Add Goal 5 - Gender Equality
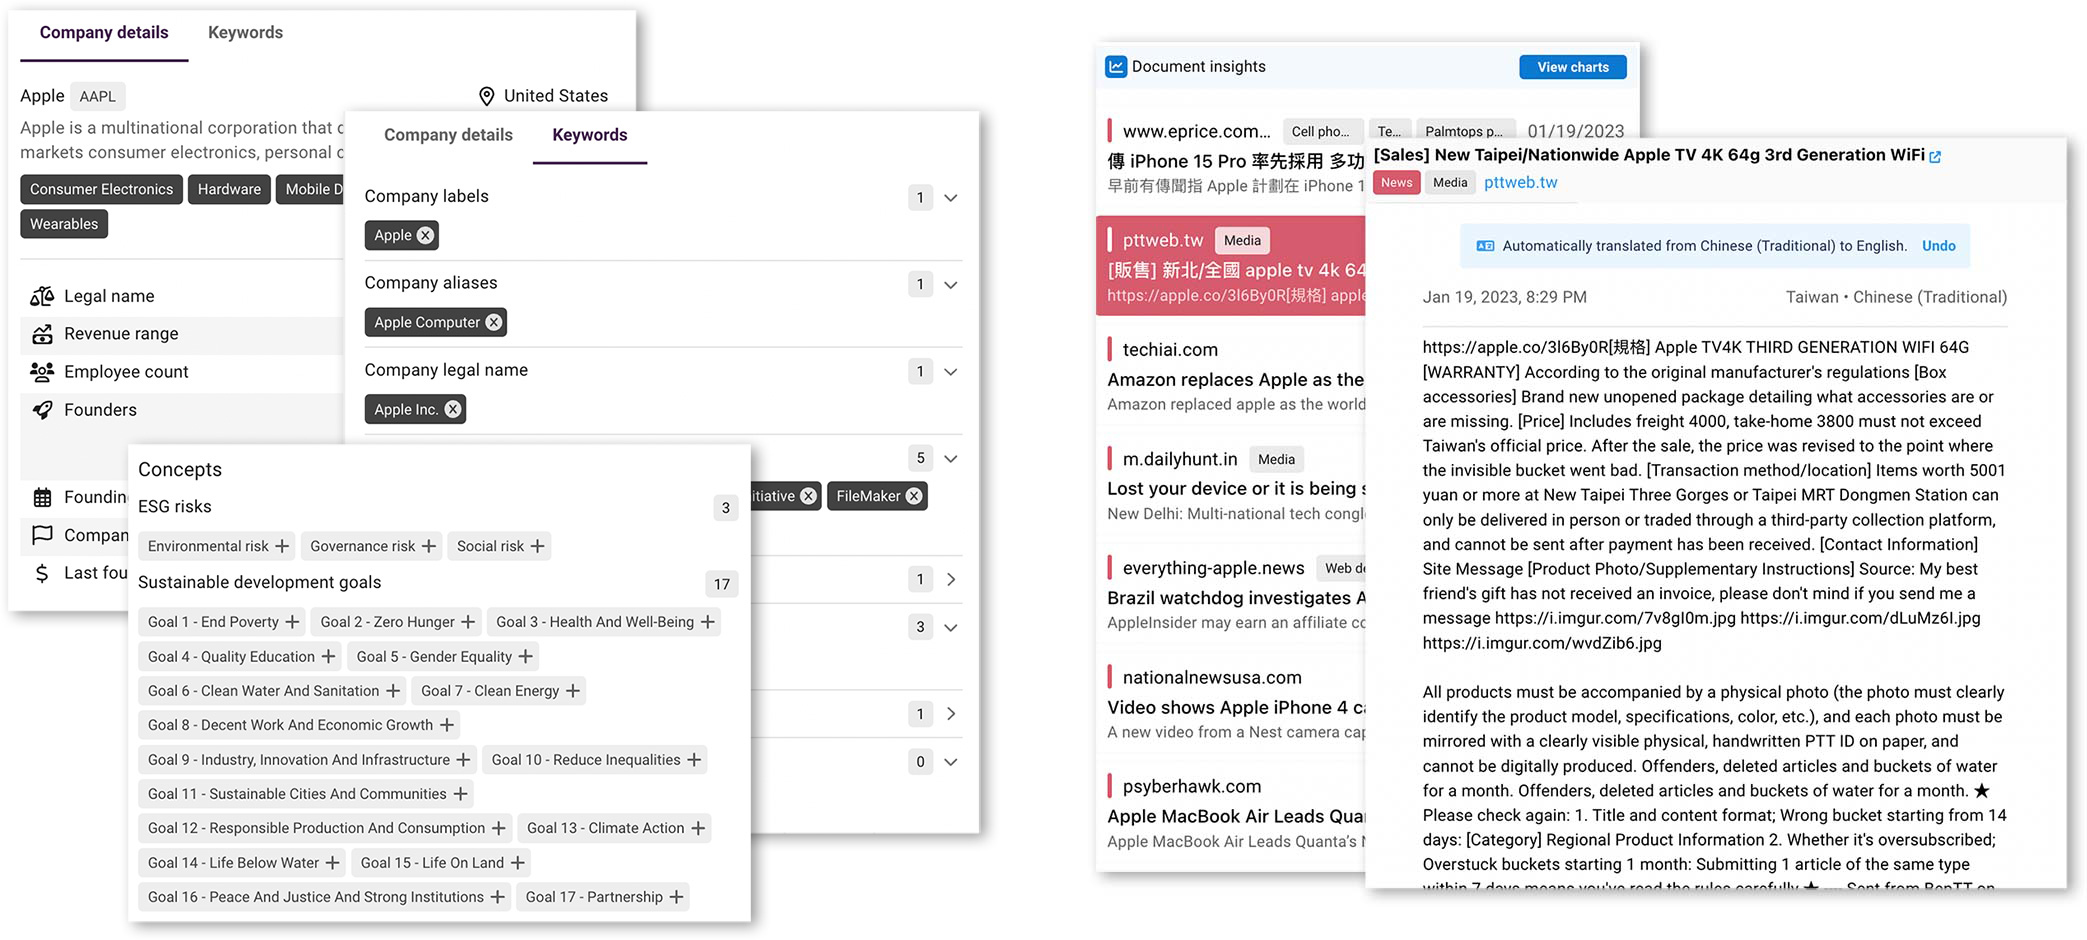The height and width of the screenshot is (940, 2087). (x=526, y=657)
